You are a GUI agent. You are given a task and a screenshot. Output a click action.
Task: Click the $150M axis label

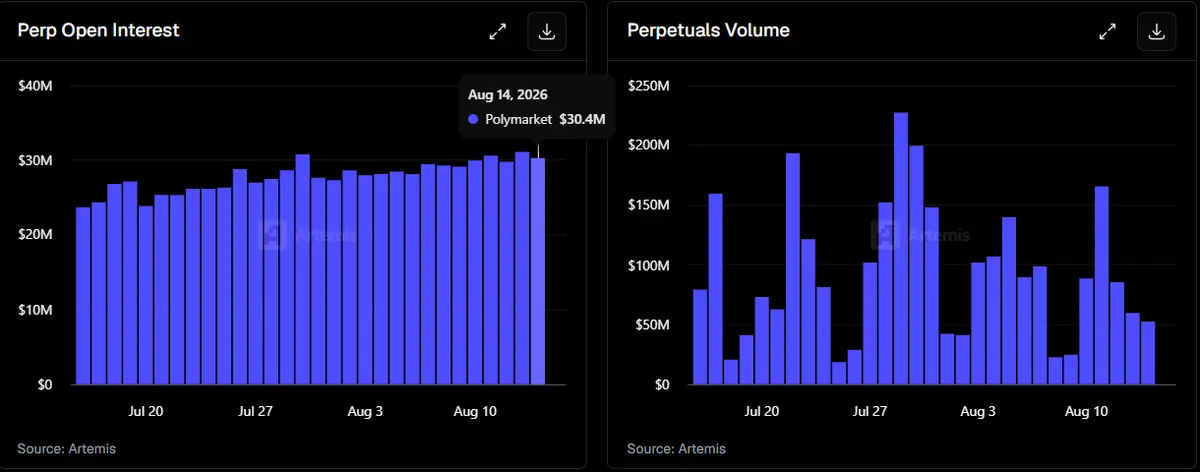[648, 205]
